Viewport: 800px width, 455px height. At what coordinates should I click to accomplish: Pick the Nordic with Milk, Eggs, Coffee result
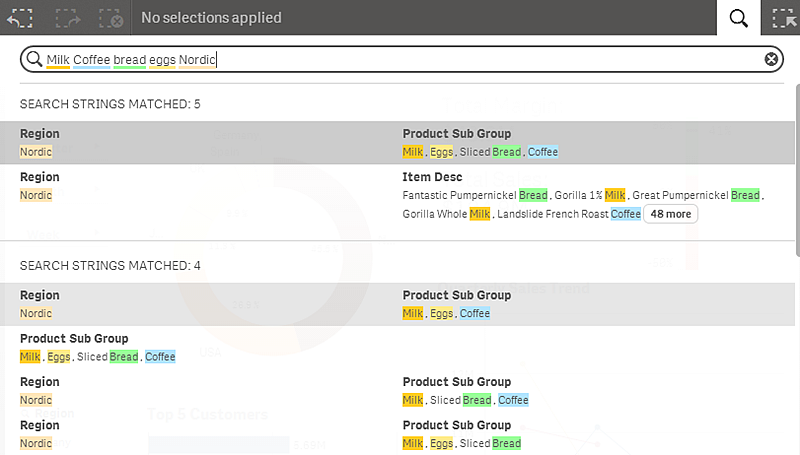[x=400, y=304]
